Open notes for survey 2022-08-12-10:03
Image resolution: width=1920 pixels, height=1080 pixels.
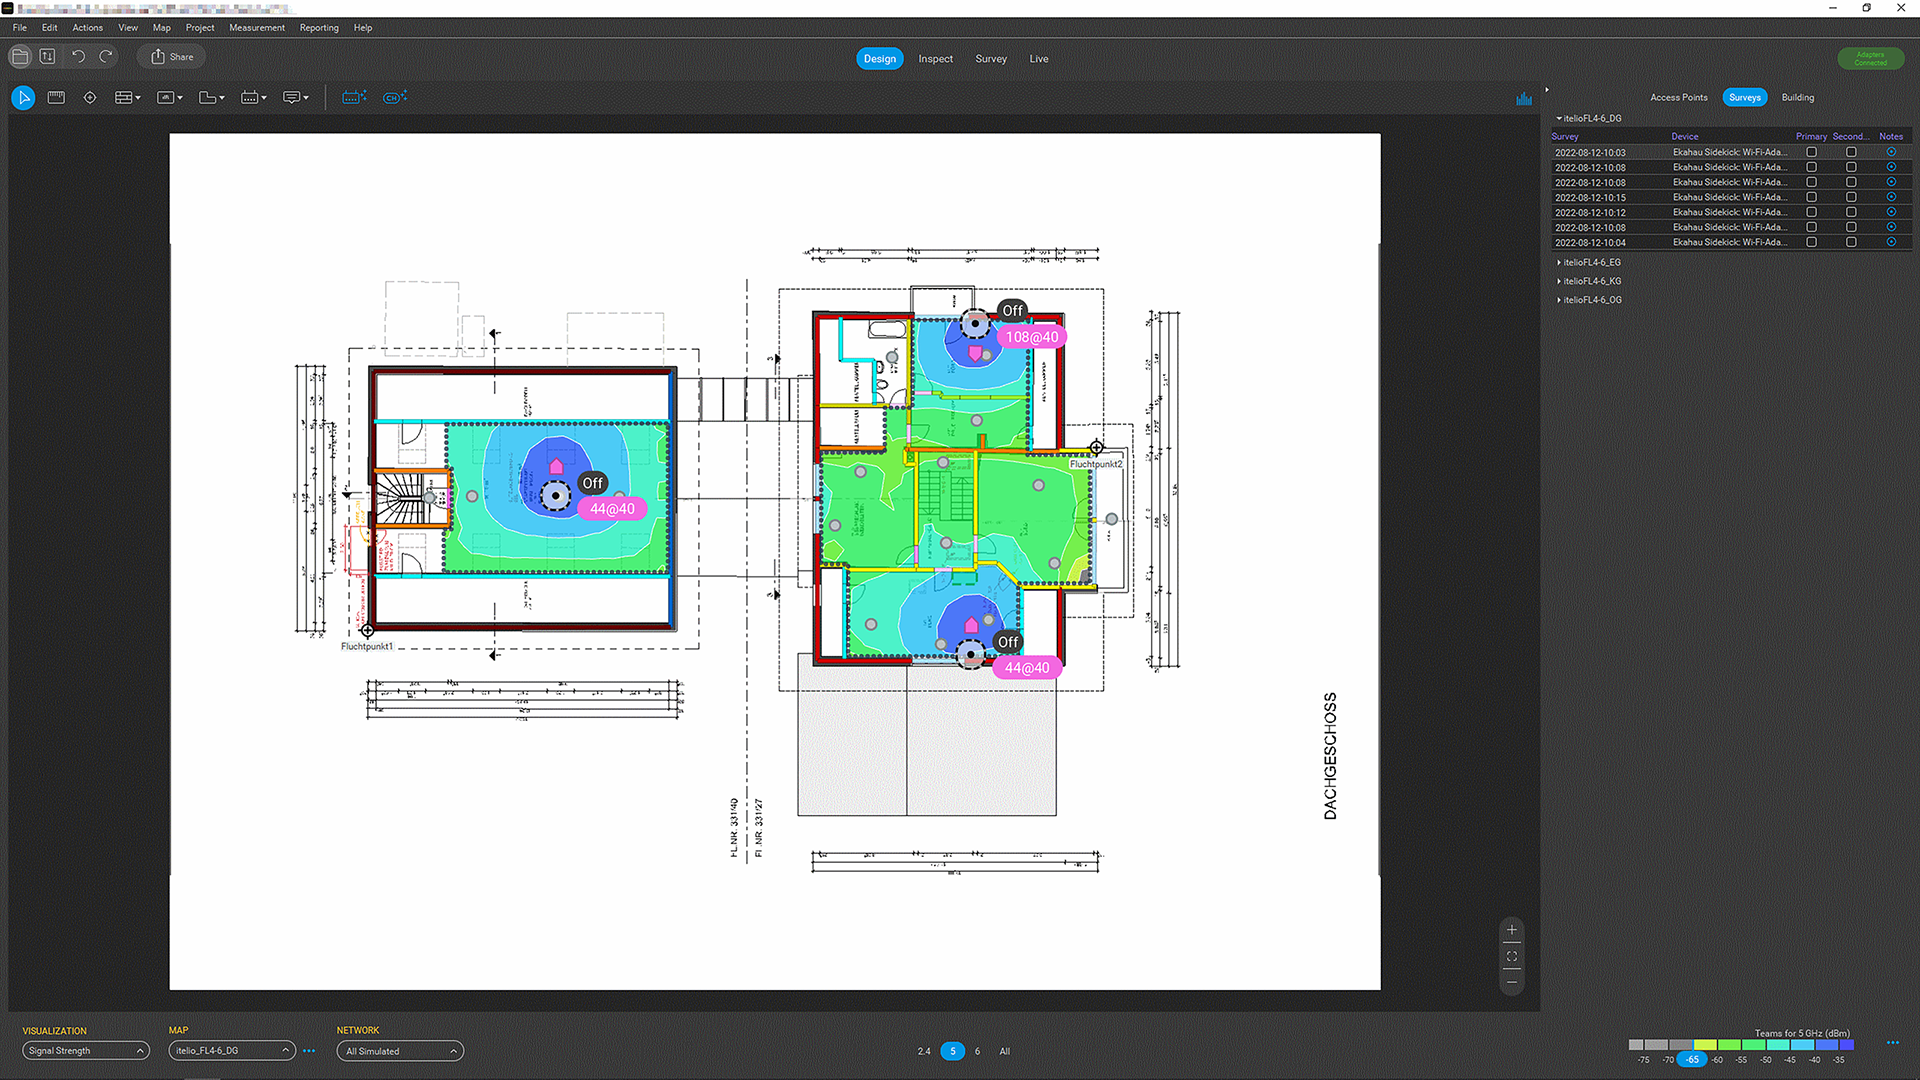(x=1891, y=152)
